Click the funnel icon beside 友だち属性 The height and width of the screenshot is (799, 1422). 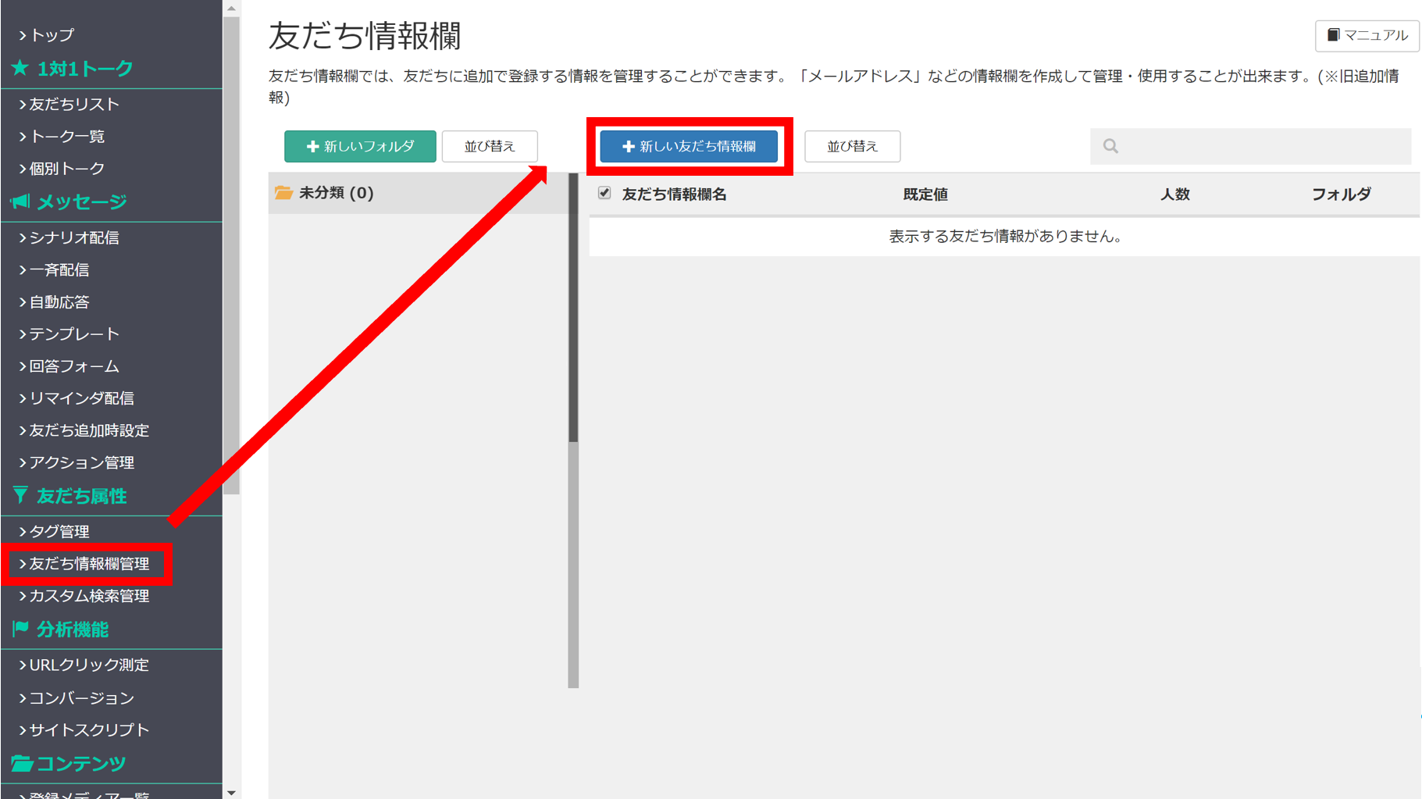20,496
